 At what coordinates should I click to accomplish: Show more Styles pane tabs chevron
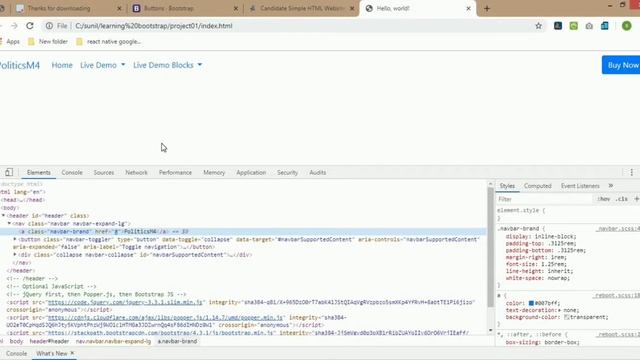click(611, 186)
